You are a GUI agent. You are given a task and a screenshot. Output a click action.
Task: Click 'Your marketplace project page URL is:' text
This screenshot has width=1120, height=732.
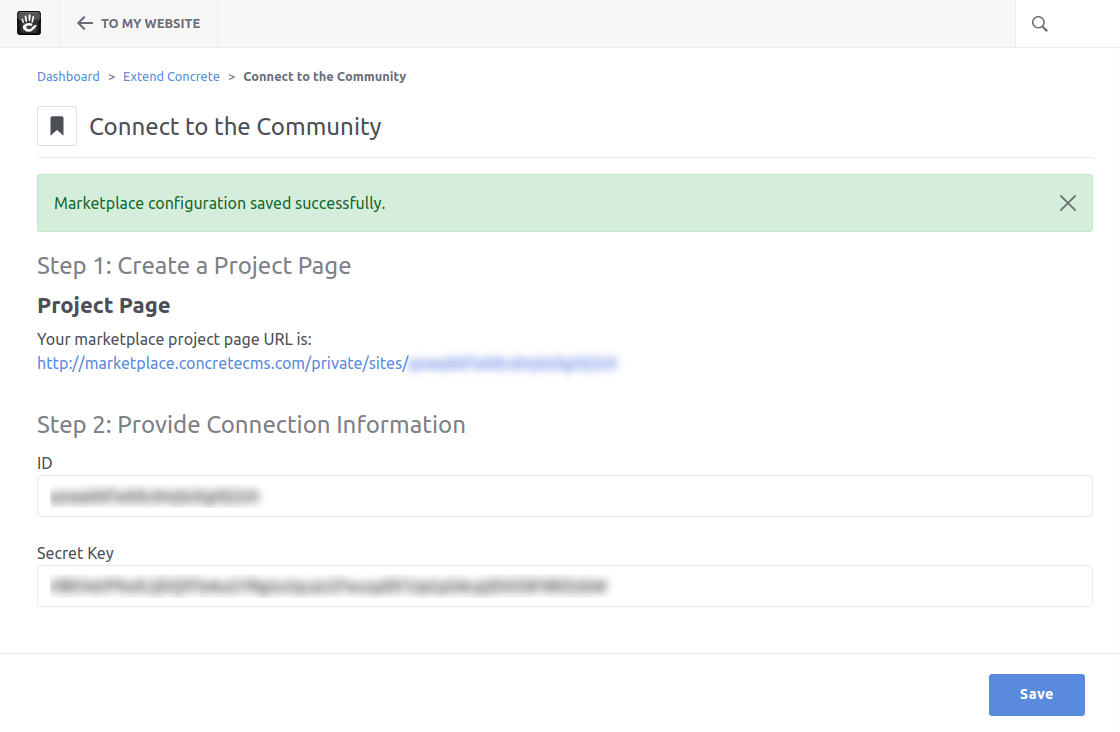pos(174,339)
